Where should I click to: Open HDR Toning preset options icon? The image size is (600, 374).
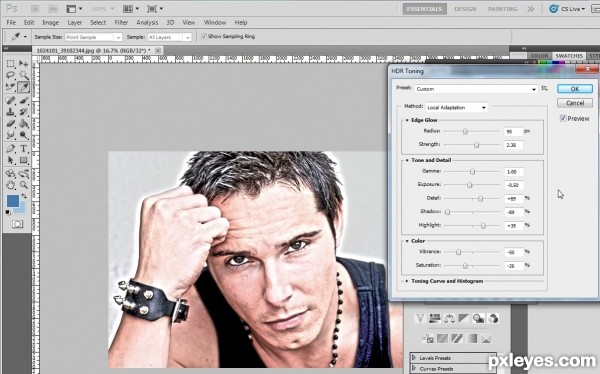tap(545, 88)
